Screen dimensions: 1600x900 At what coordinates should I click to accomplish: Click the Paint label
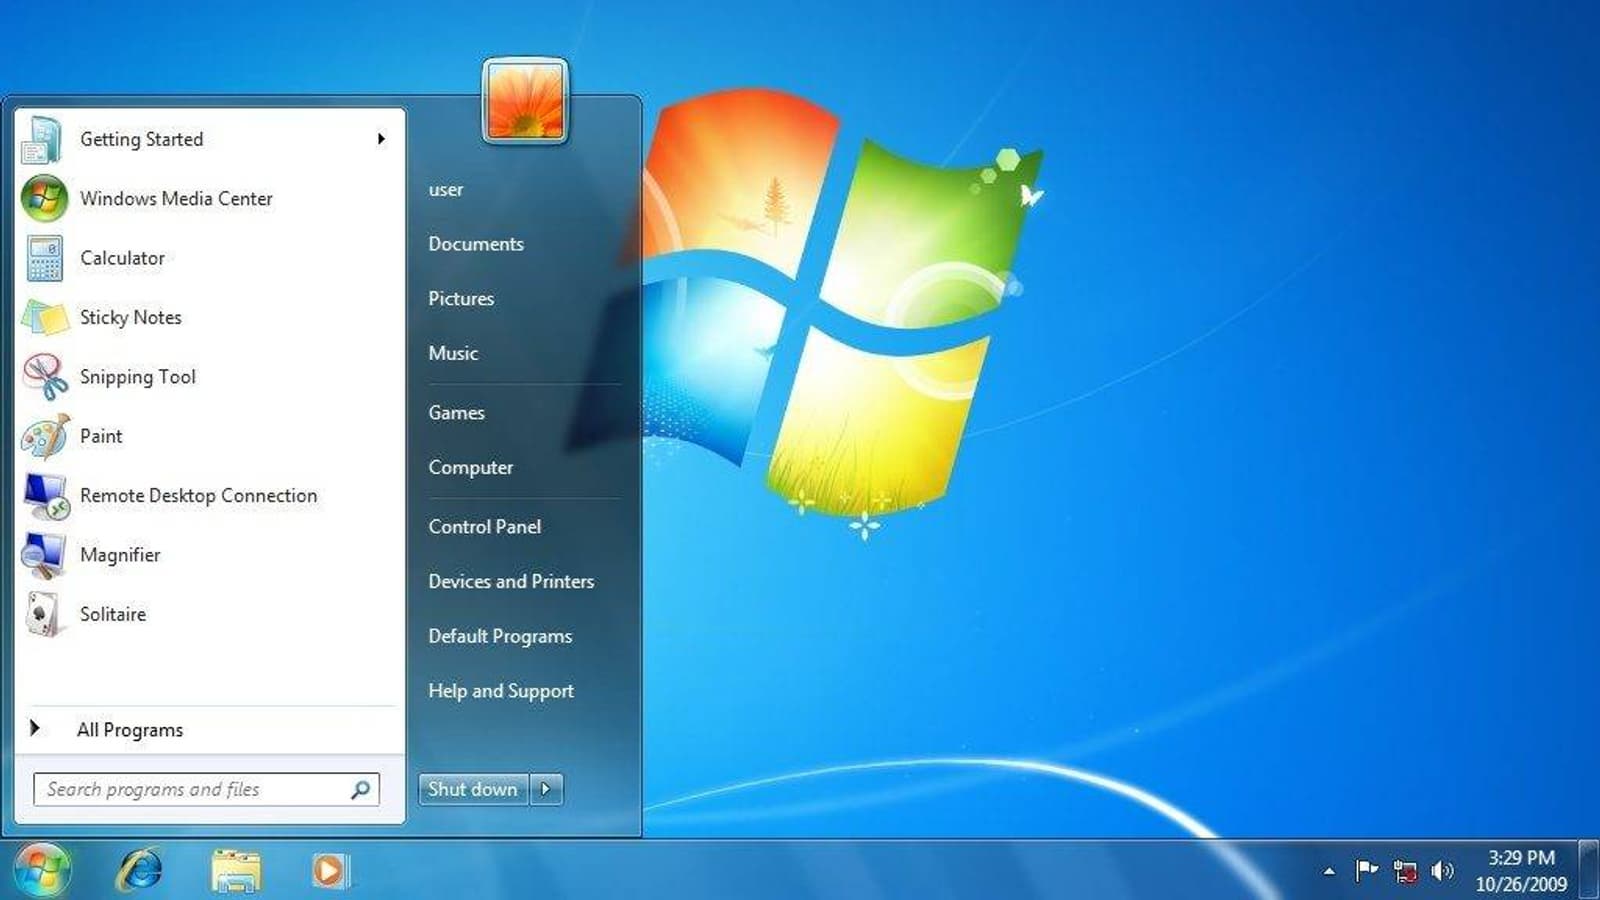pyautogui.click(x=101, y=436)
